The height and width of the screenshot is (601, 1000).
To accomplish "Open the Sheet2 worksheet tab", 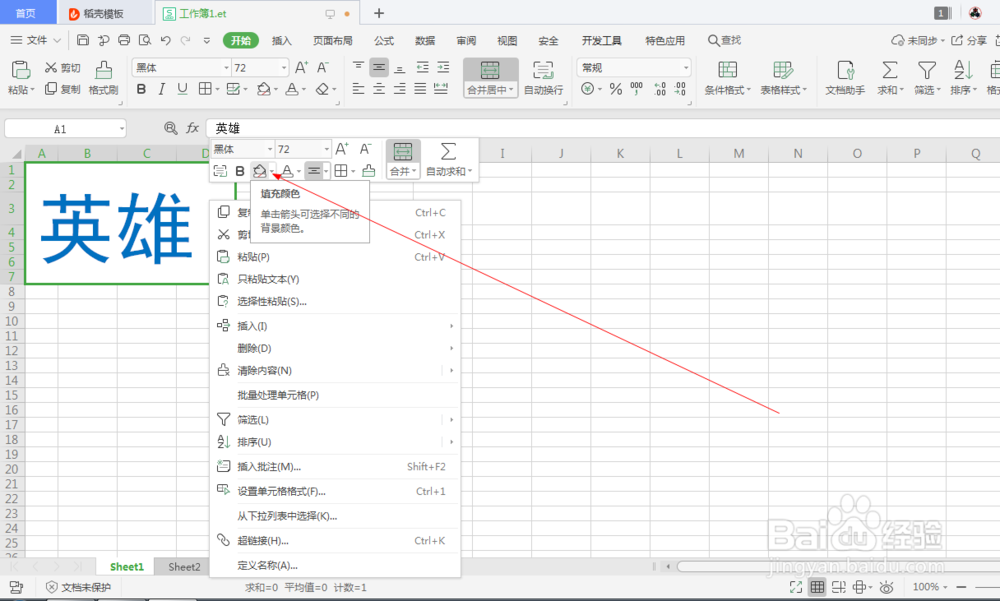I will pos(184,567).
